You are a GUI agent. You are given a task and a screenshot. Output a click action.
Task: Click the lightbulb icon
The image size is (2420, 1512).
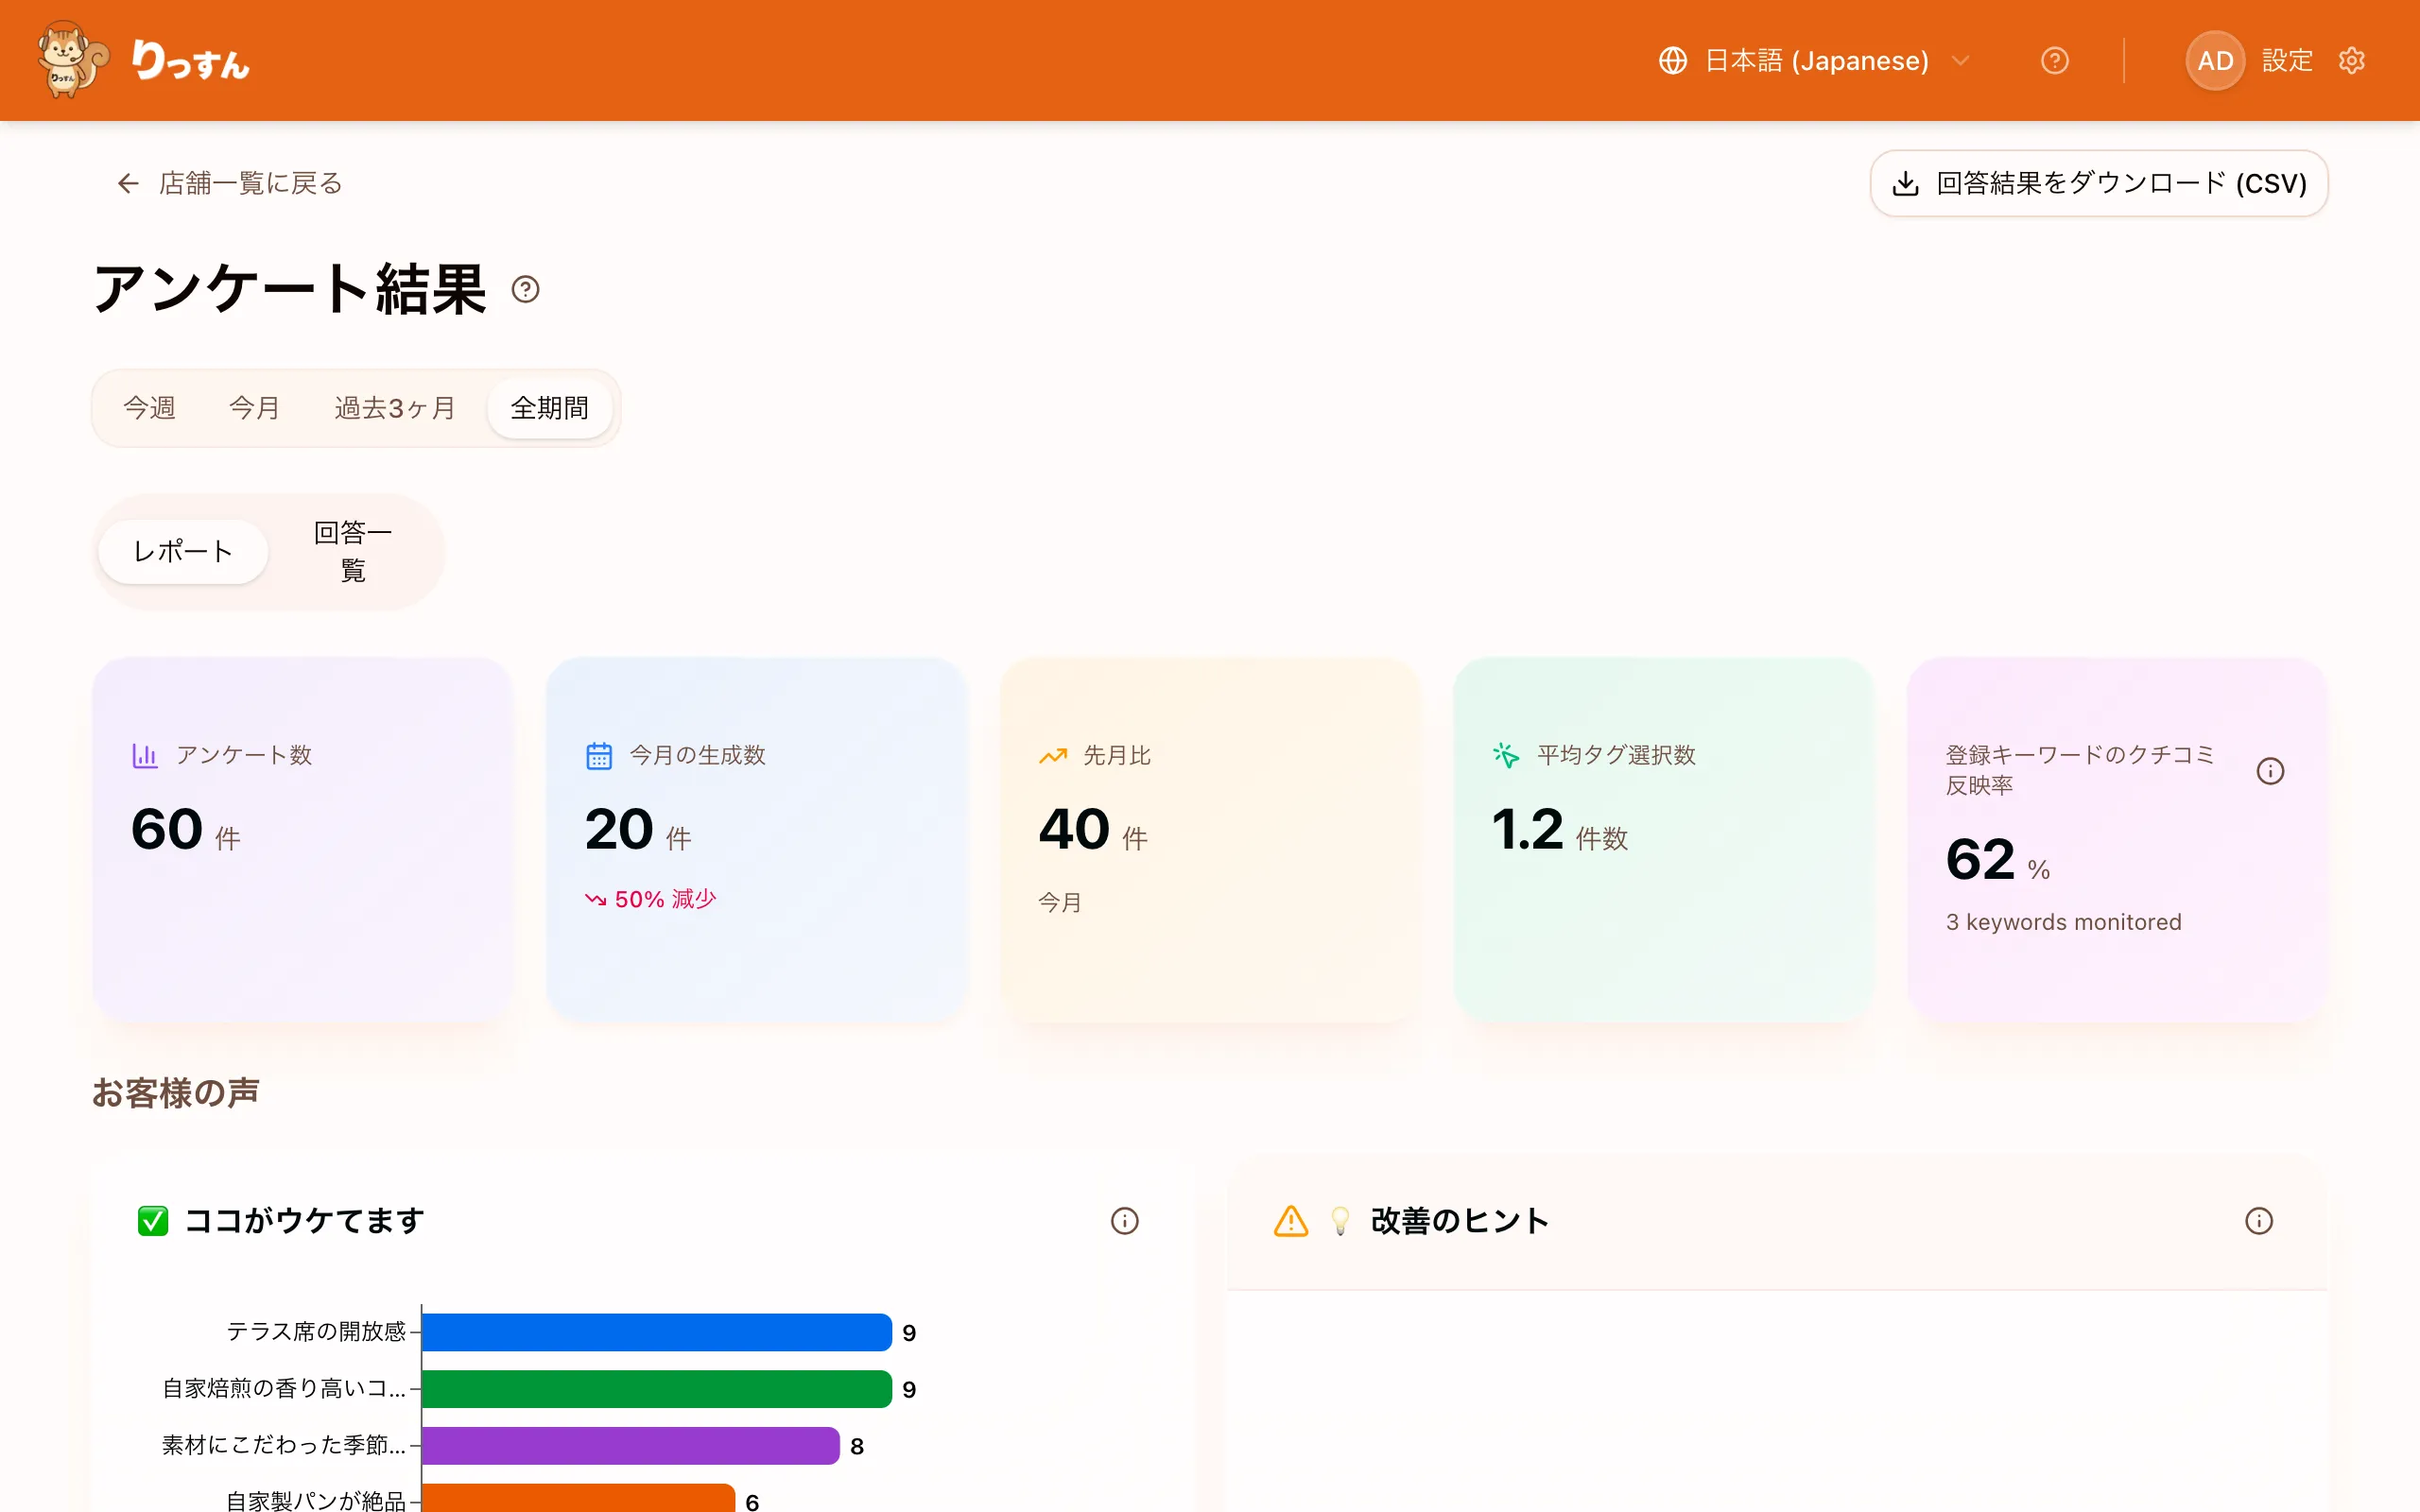point(1340,1221)
